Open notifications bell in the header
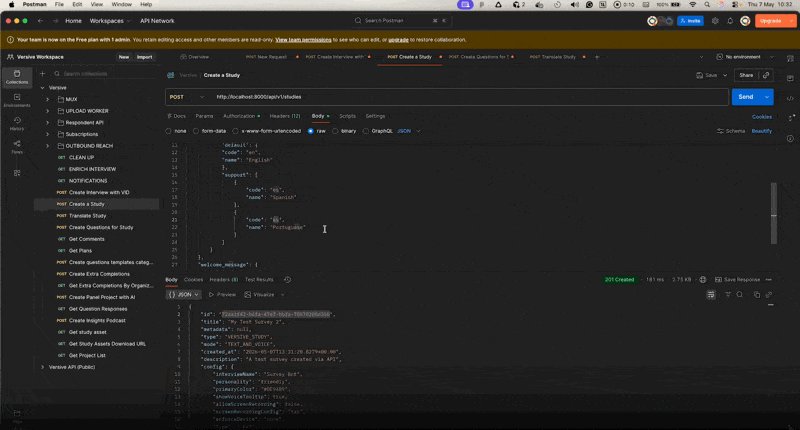Screen dimensions: 800x430 730,21
